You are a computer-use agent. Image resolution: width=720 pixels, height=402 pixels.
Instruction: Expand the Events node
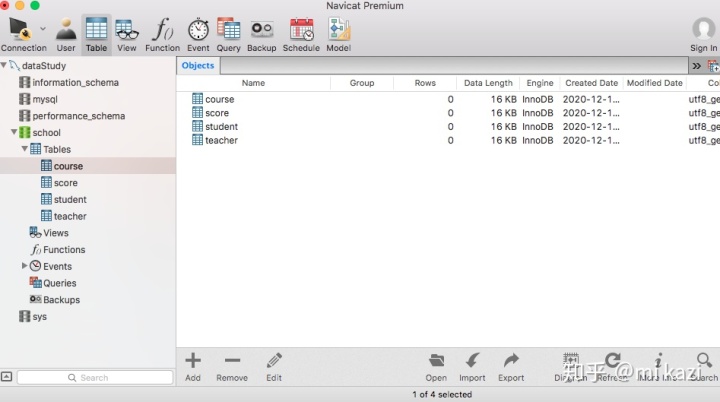[x=24, y=266]
